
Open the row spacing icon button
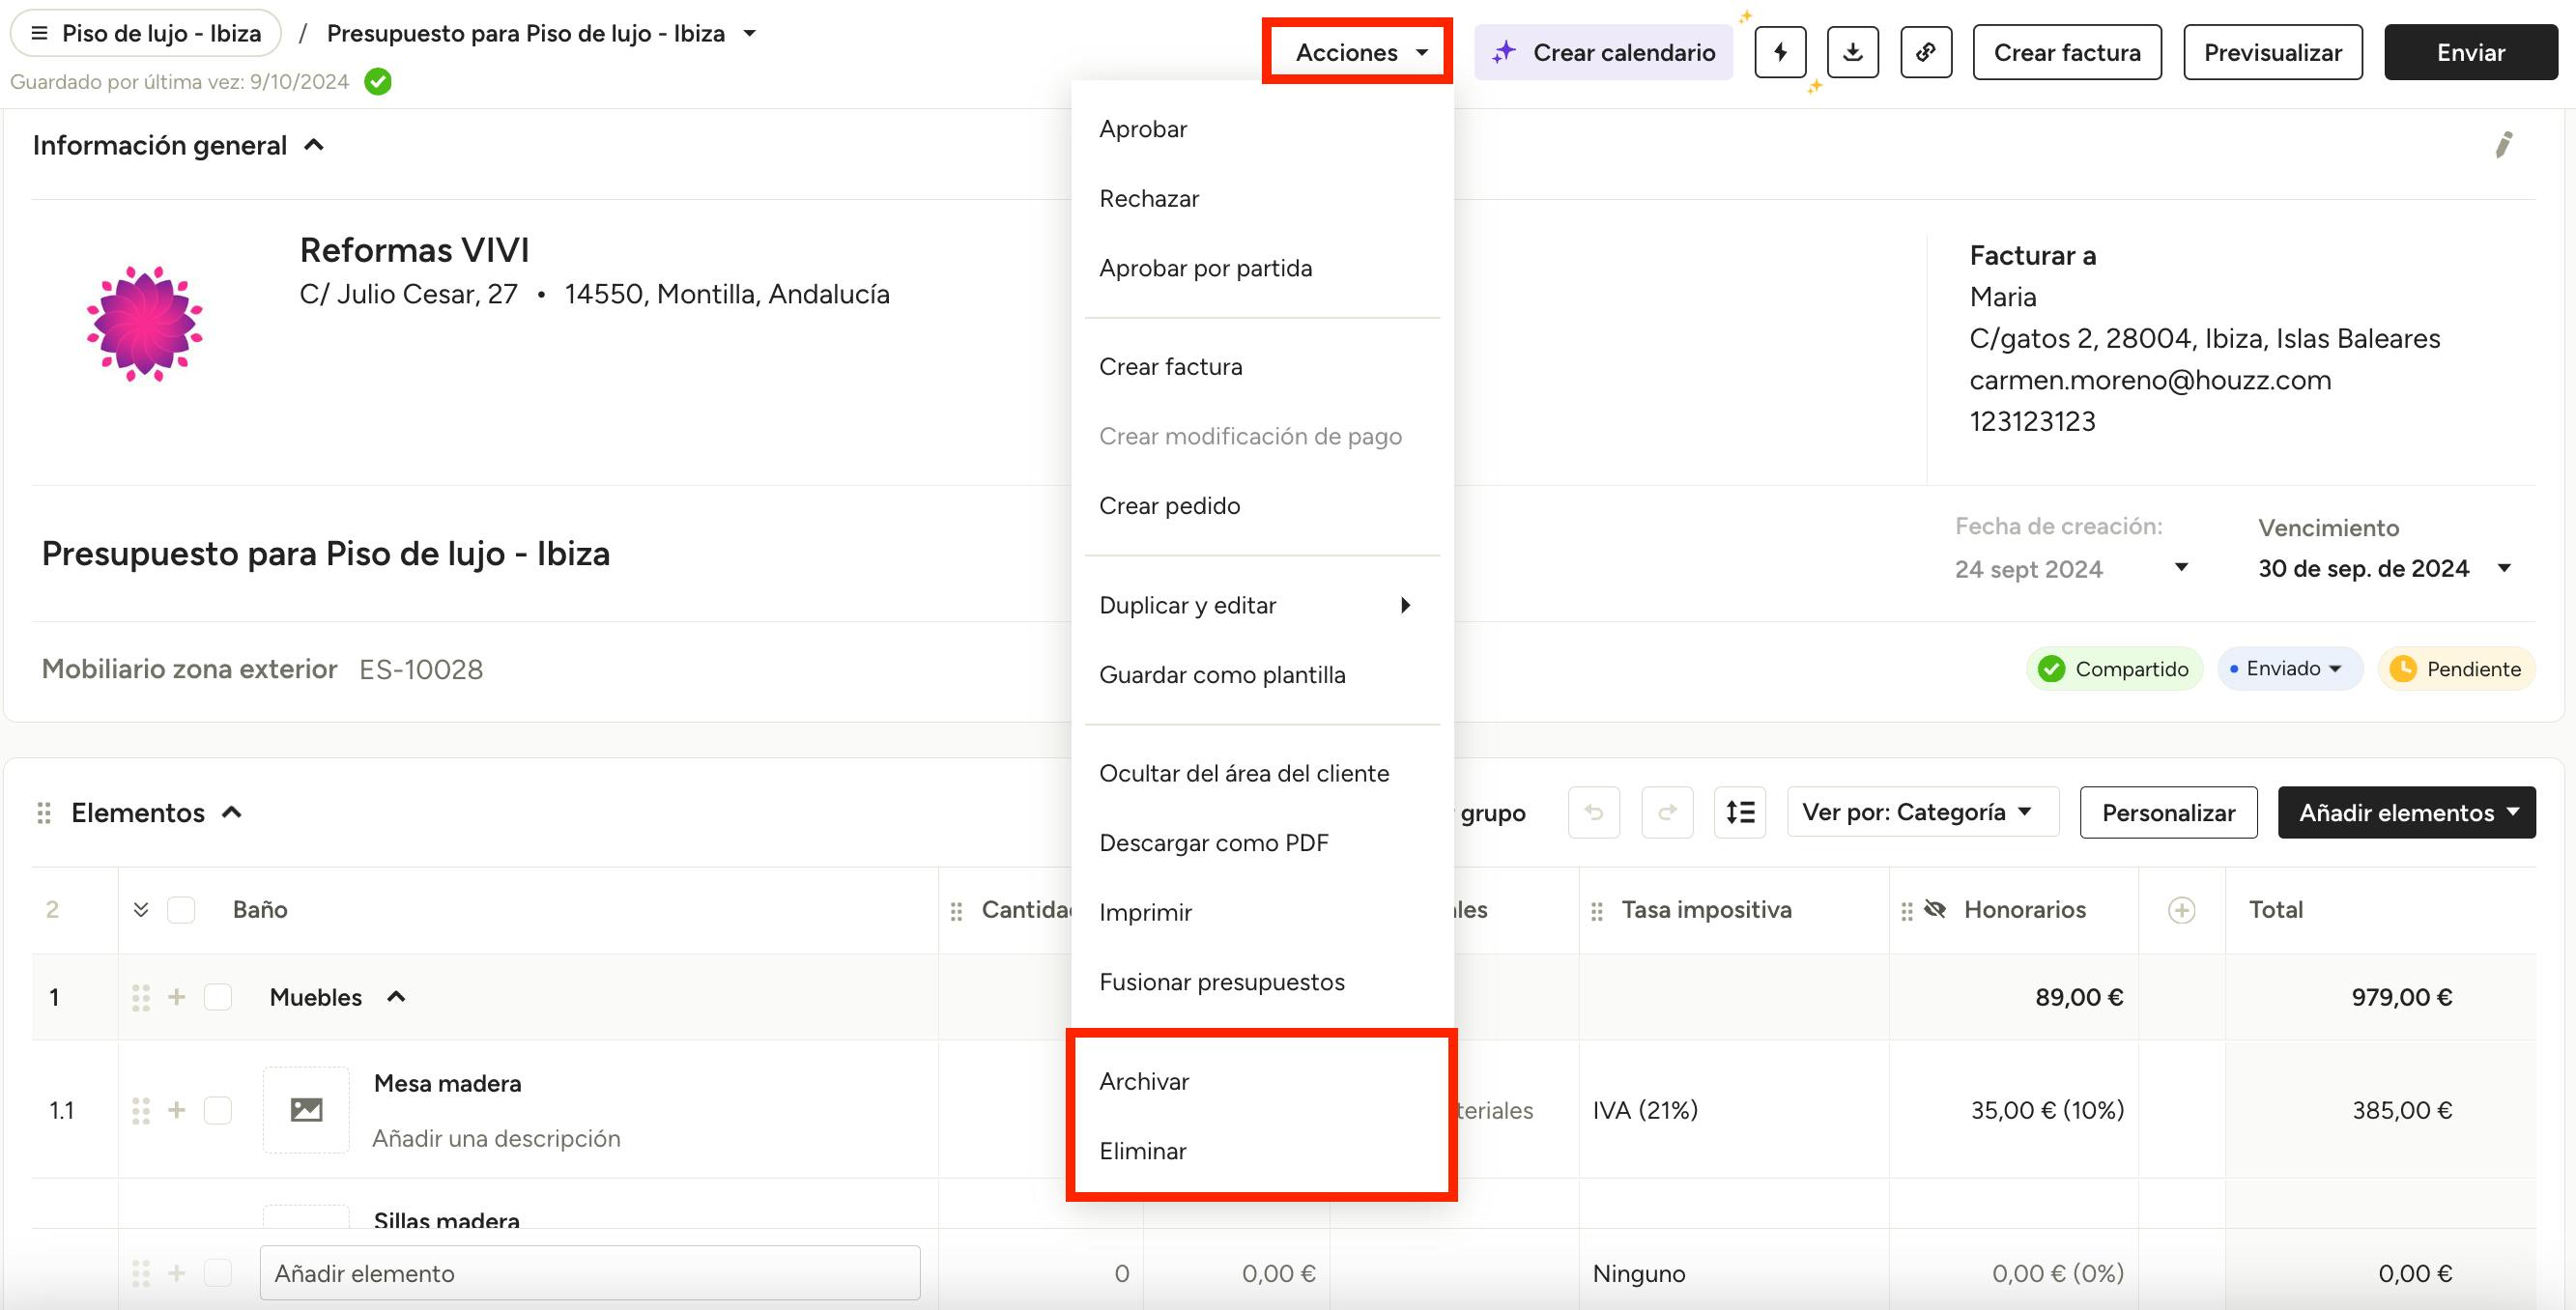pyautogui.click(x=1740, y=812)
